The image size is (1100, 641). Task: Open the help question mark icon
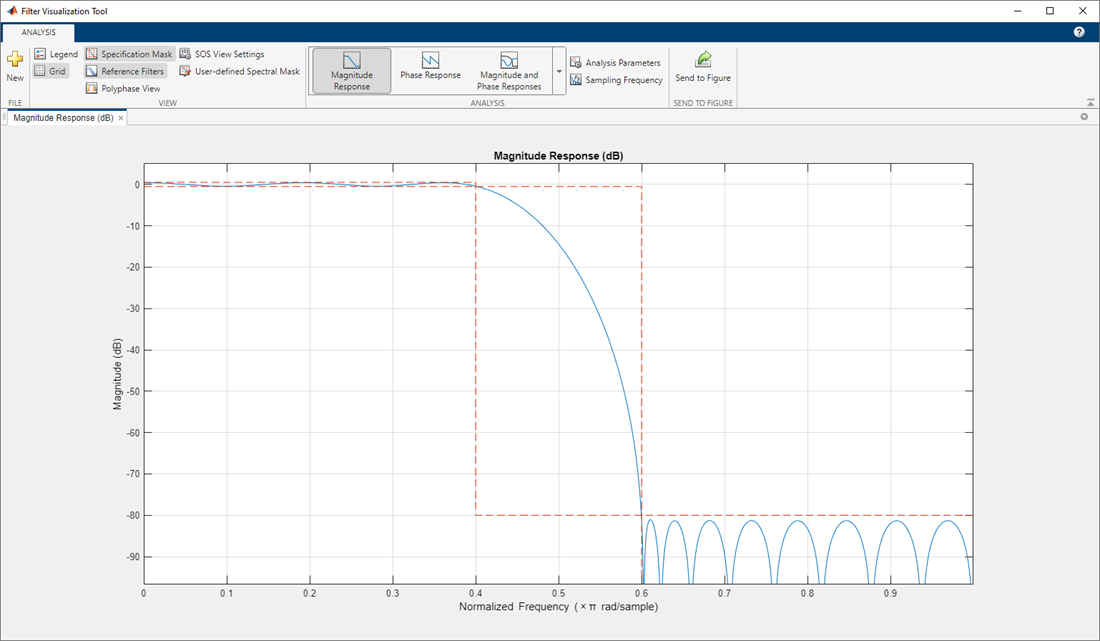tap(1079, 32)
